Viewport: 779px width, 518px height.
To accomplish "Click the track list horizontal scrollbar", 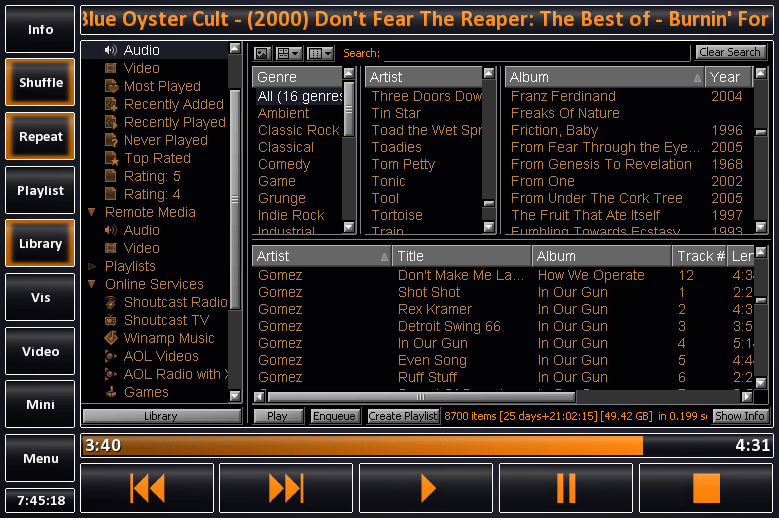I will click(421, 397).
